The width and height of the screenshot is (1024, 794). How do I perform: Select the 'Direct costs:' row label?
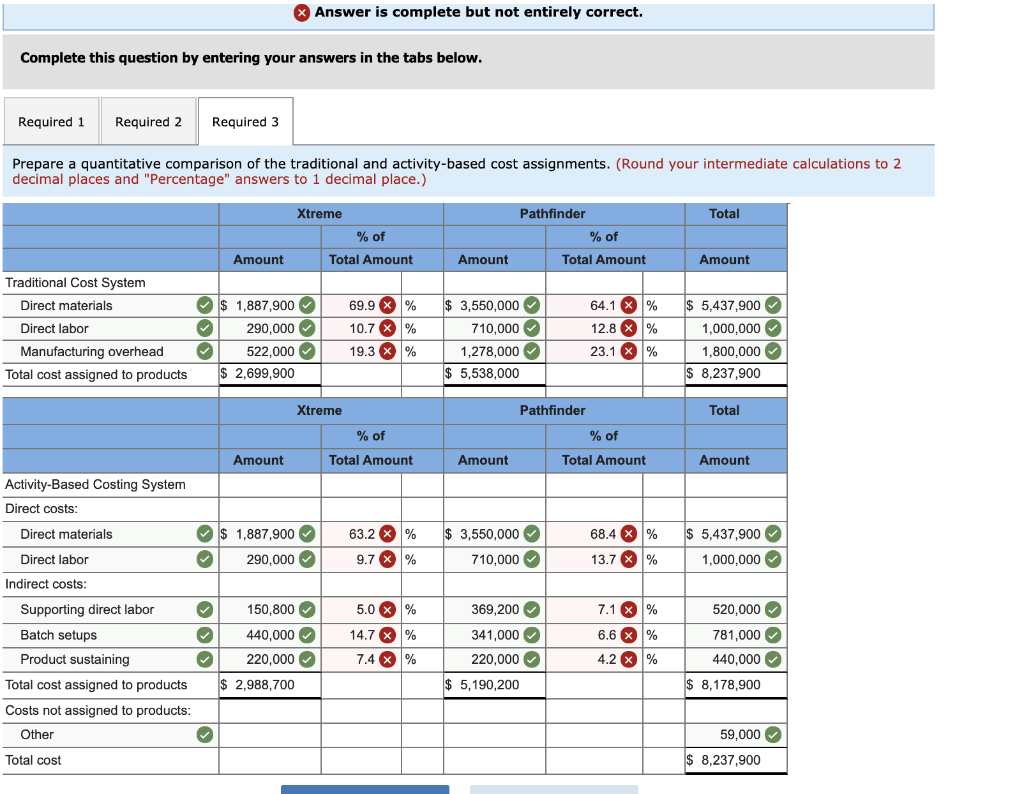(41, 509)
